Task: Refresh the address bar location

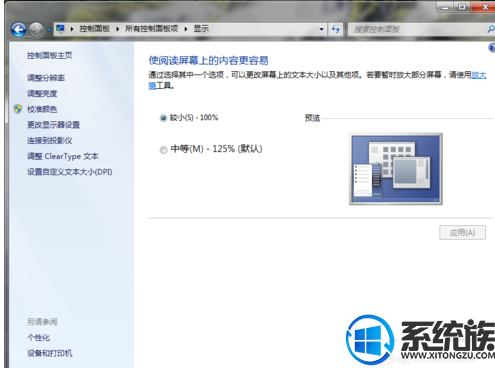Action: pos(336,29)
